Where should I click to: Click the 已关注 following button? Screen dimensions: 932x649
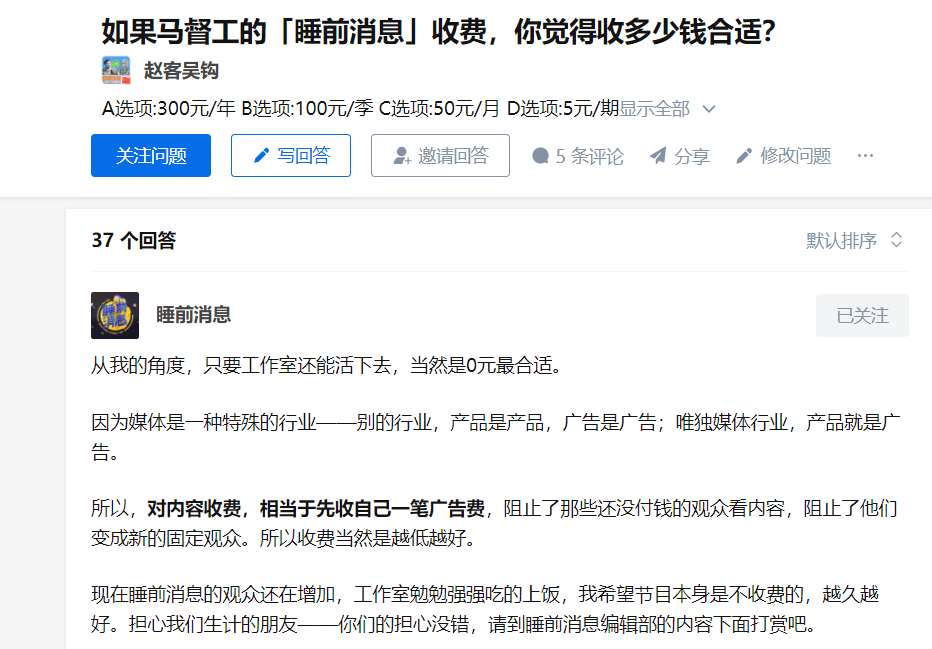pyautogui.click(x=862, y=316)
